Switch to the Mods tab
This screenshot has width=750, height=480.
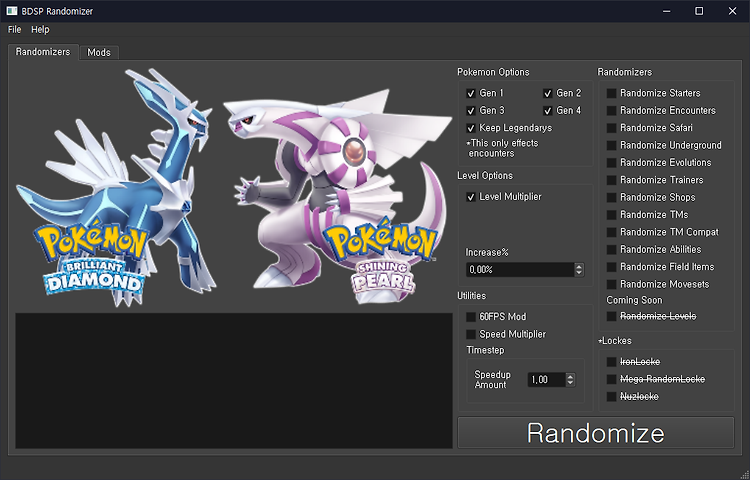(x=99, y=53)
